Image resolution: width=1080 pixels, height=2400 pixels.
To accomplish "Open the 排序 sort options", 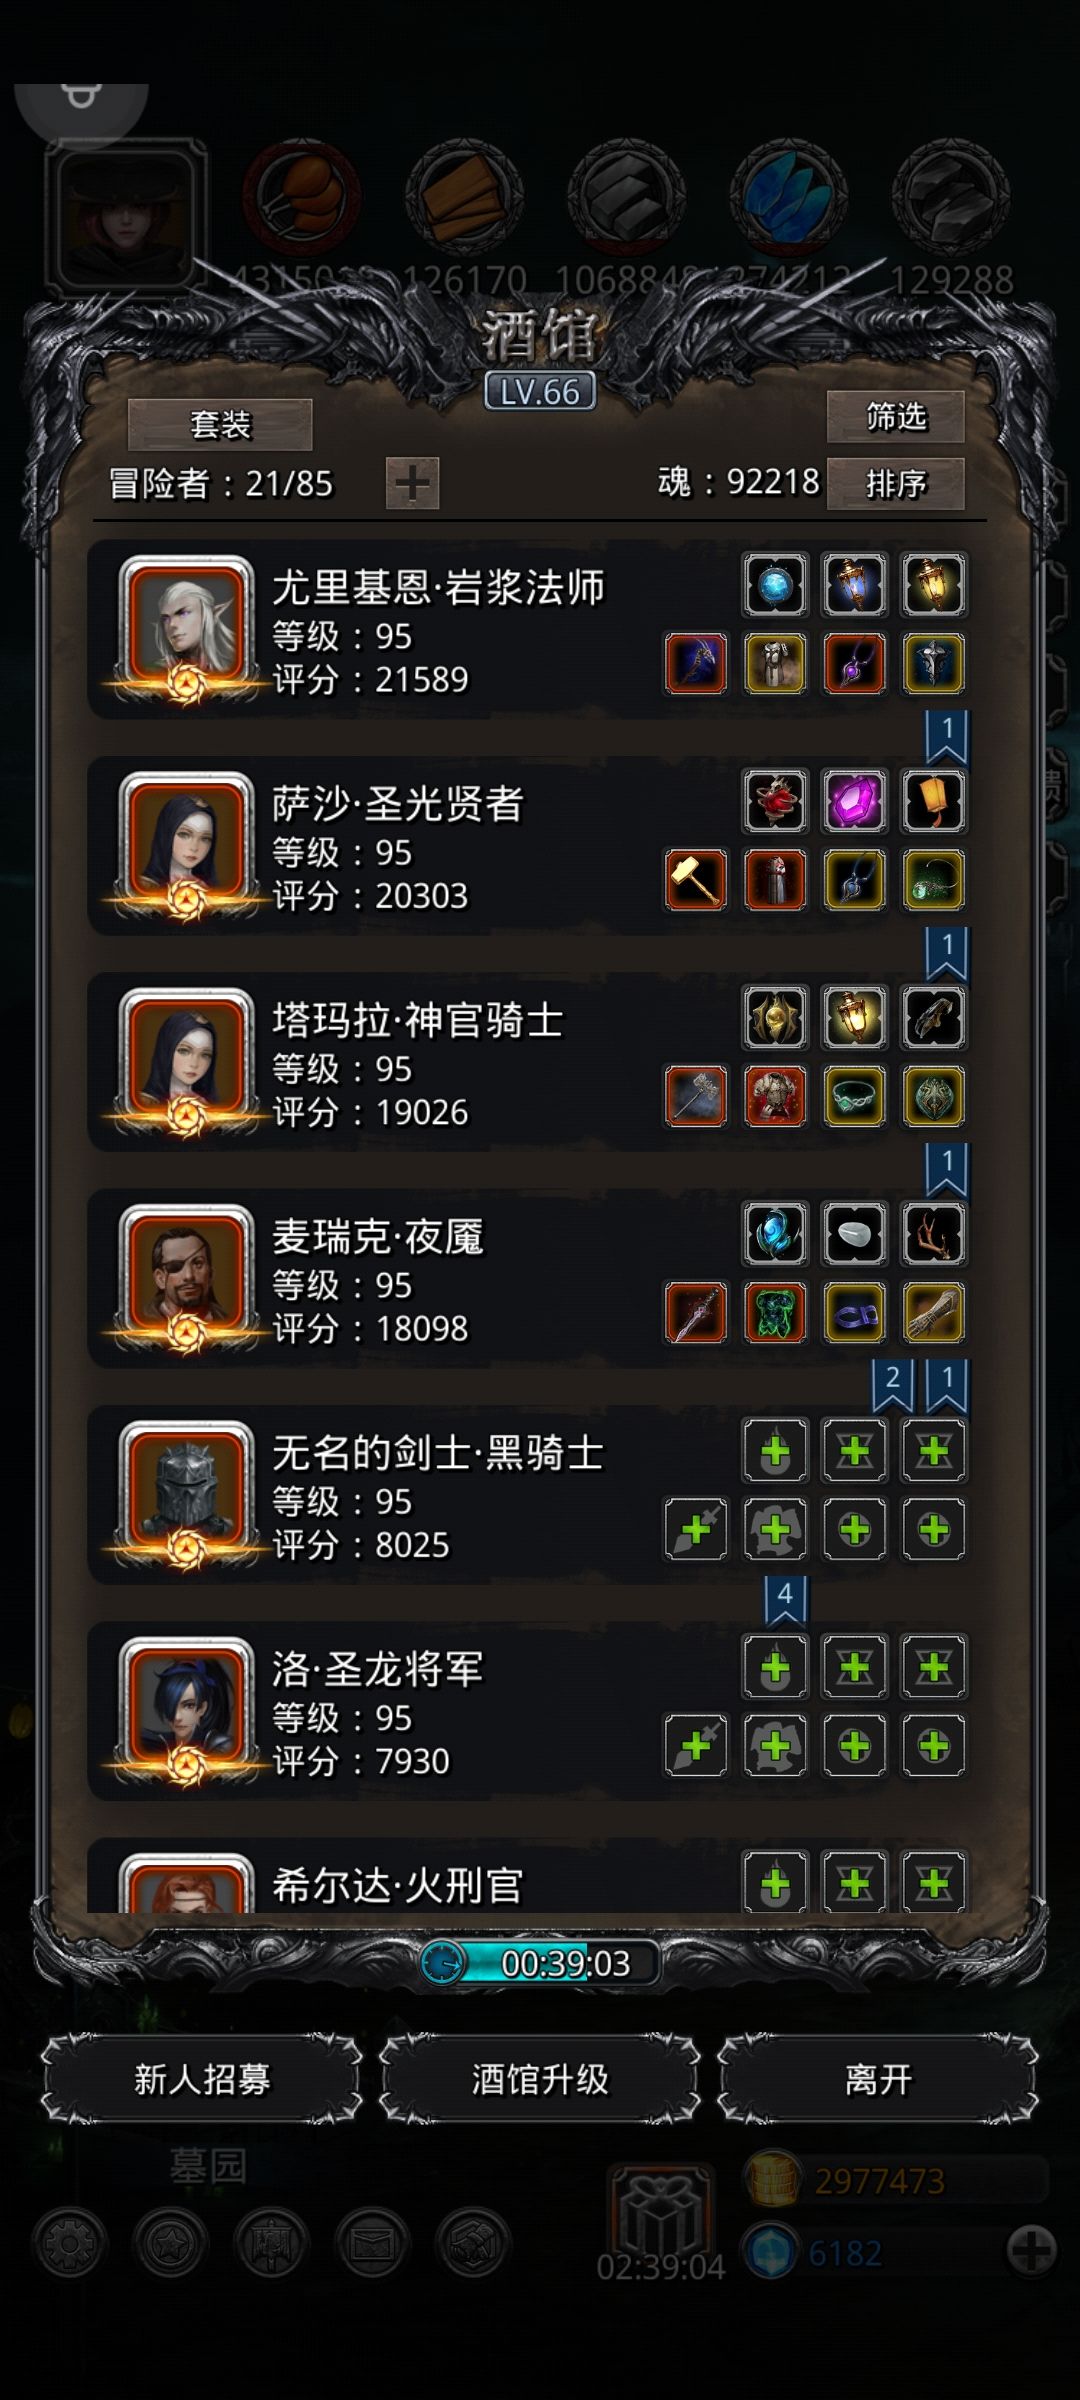I will [x=896, y=484].
